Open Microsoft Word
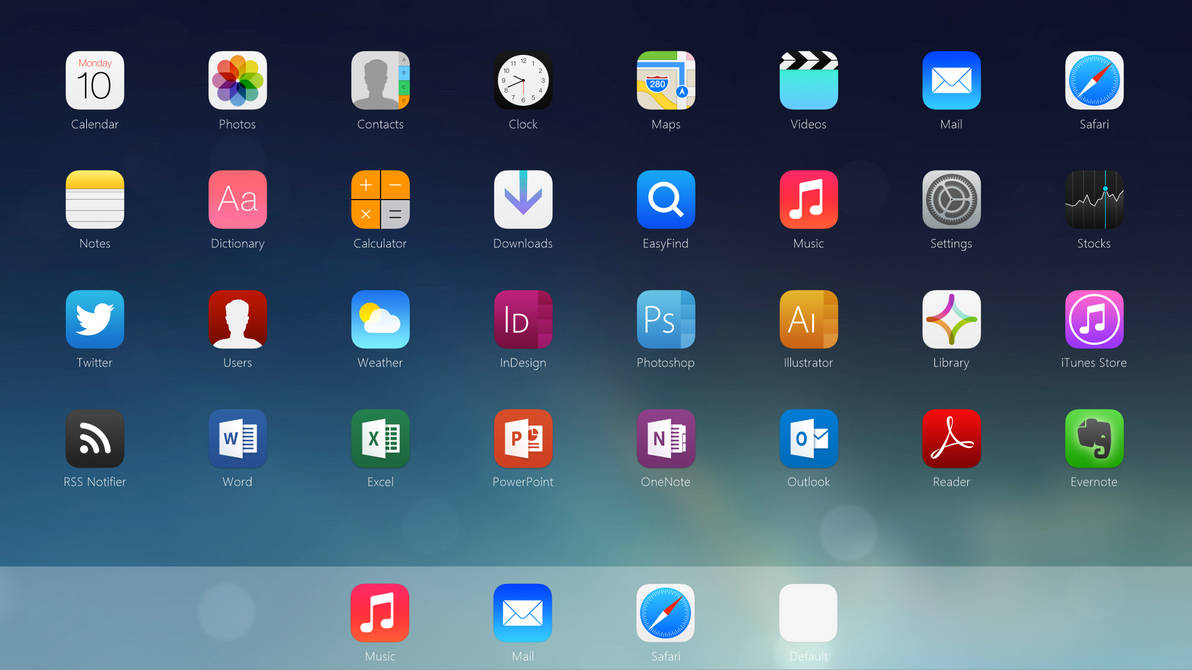 tap(237, 438)
